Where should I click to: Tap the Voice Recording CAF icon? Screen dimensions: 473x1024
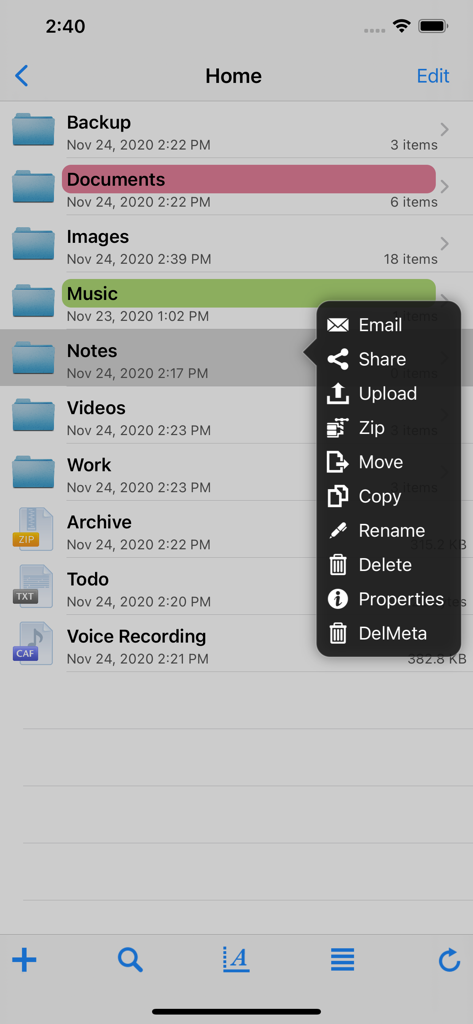(33, 643)
